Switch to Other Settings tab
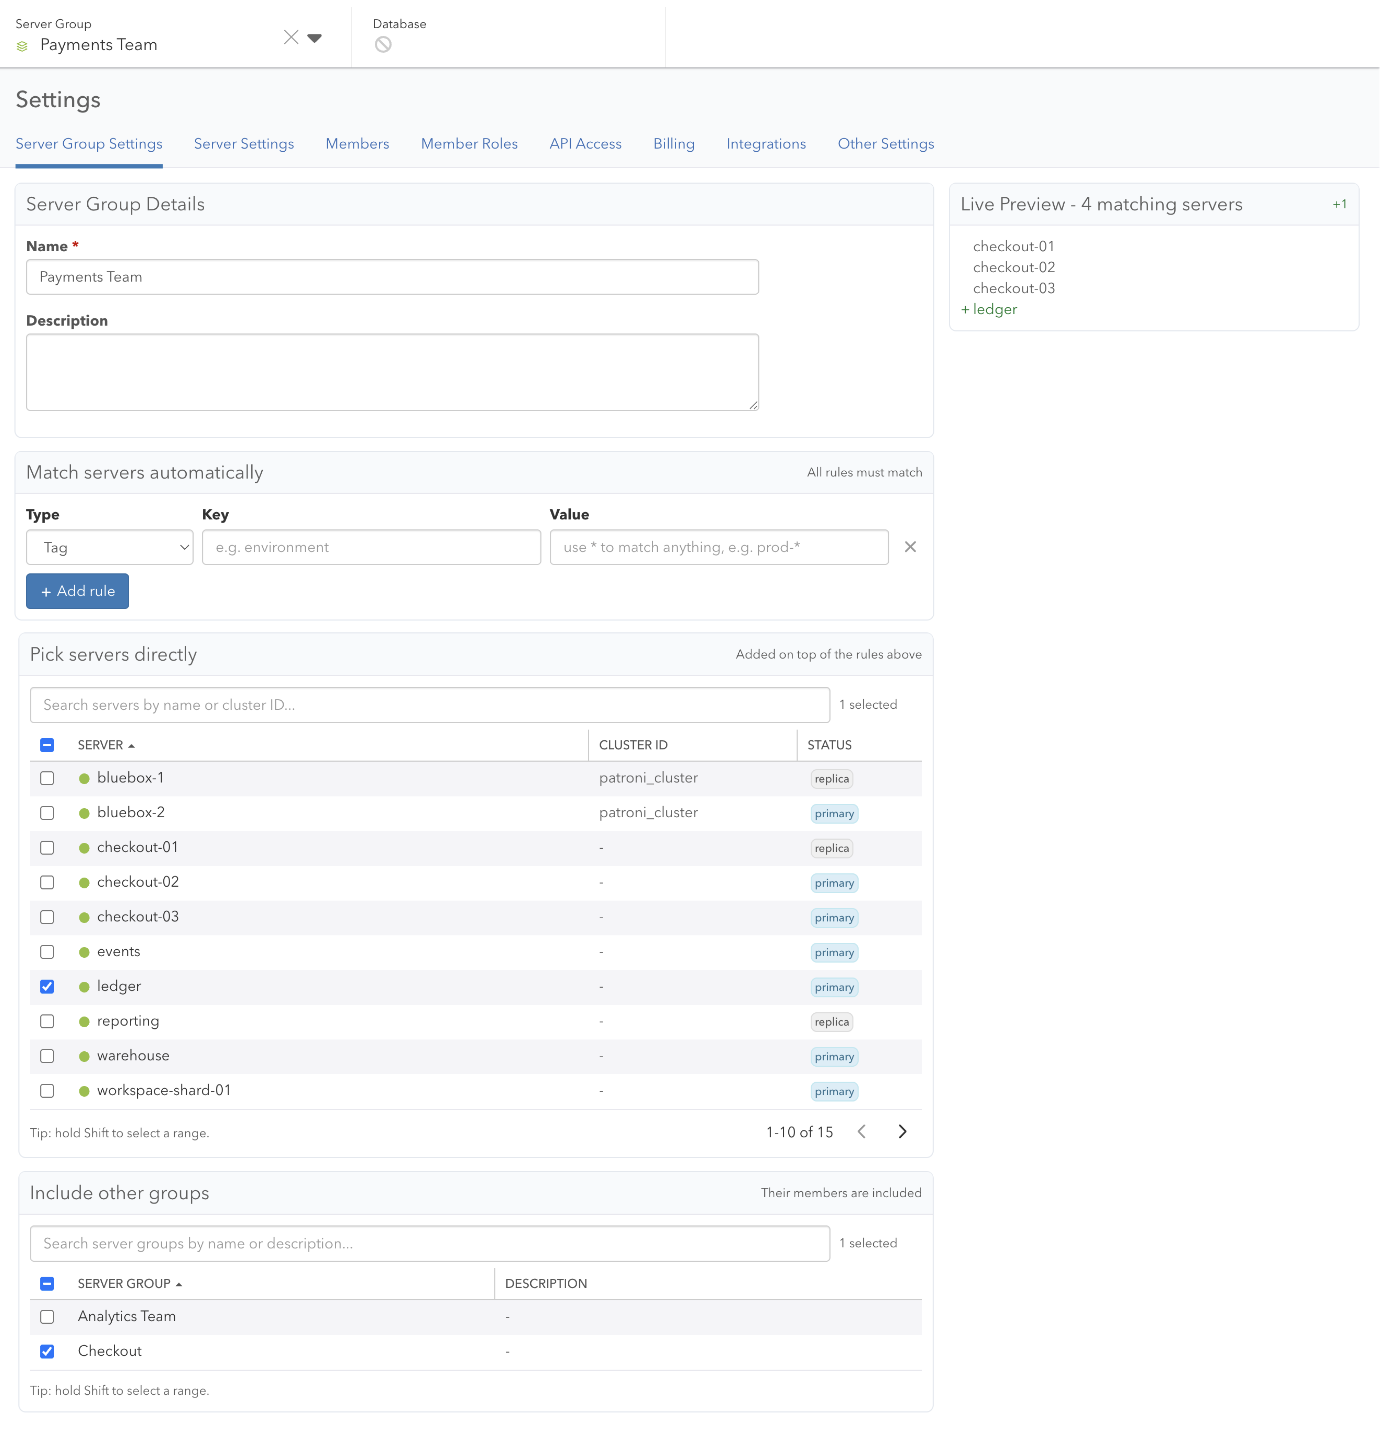The width and height of the screenshot is (1382, 1430). (886, 144)
